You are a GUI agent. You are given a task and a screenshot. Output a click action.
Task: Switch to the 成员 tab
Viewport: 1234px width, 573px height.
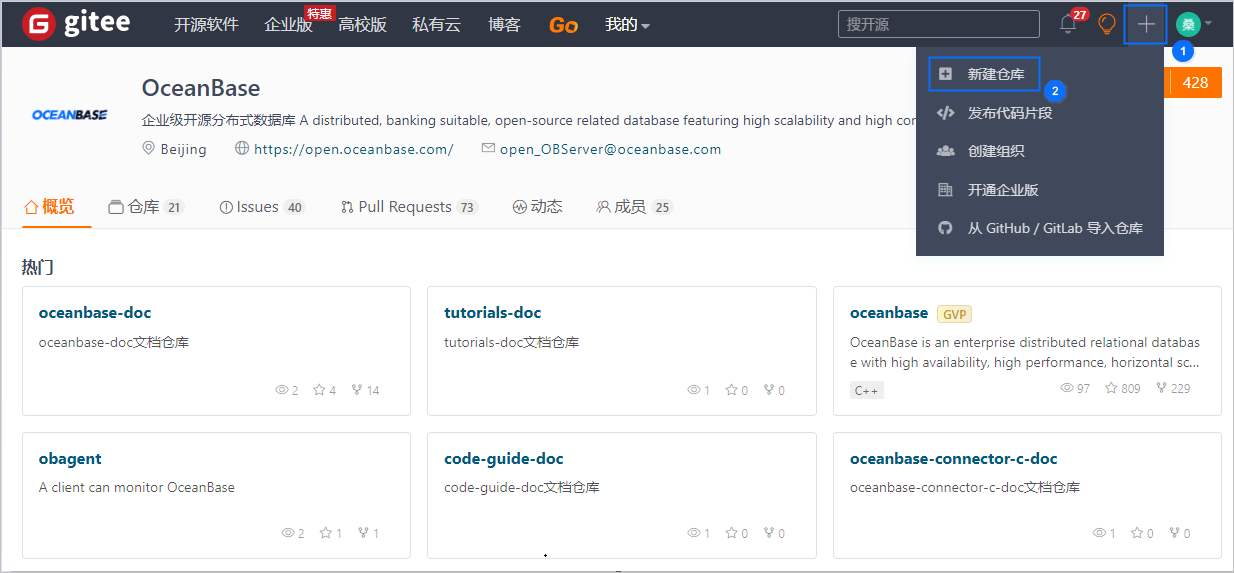(x=635, y=207)
